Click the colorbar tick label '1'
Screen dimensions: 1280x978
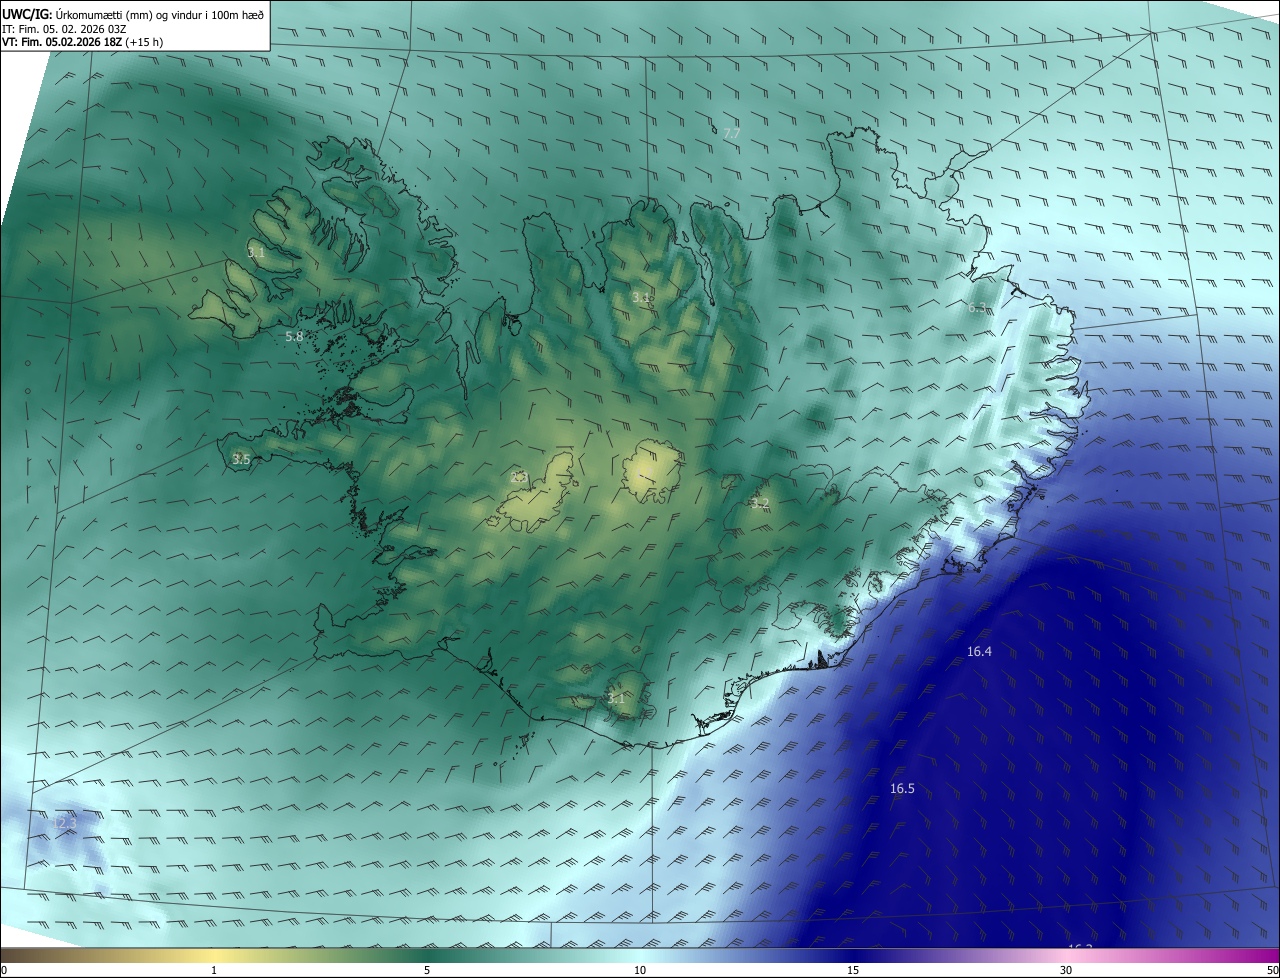[214, 971]
